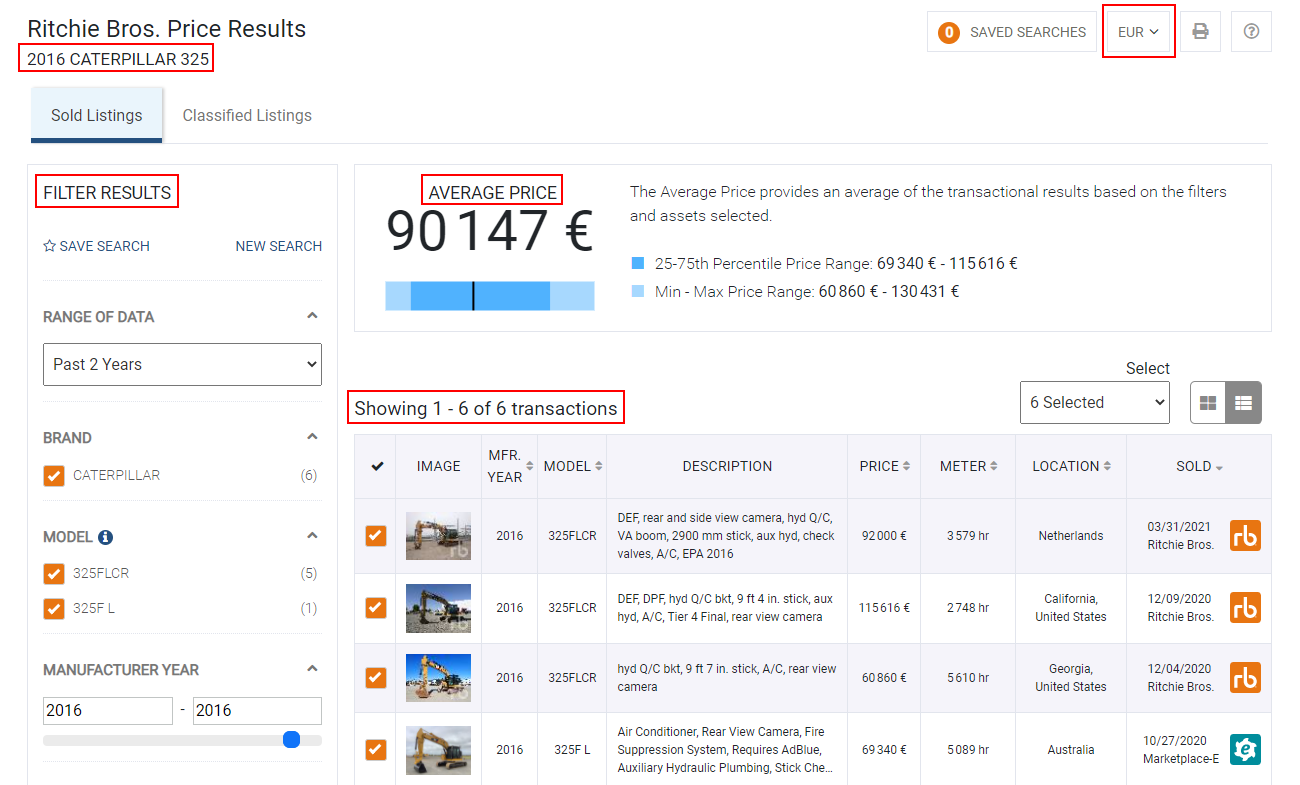Viewport: 1300px width, 785px height.
Task: Open the 6 Selected dropdown
Action: 1094,402
